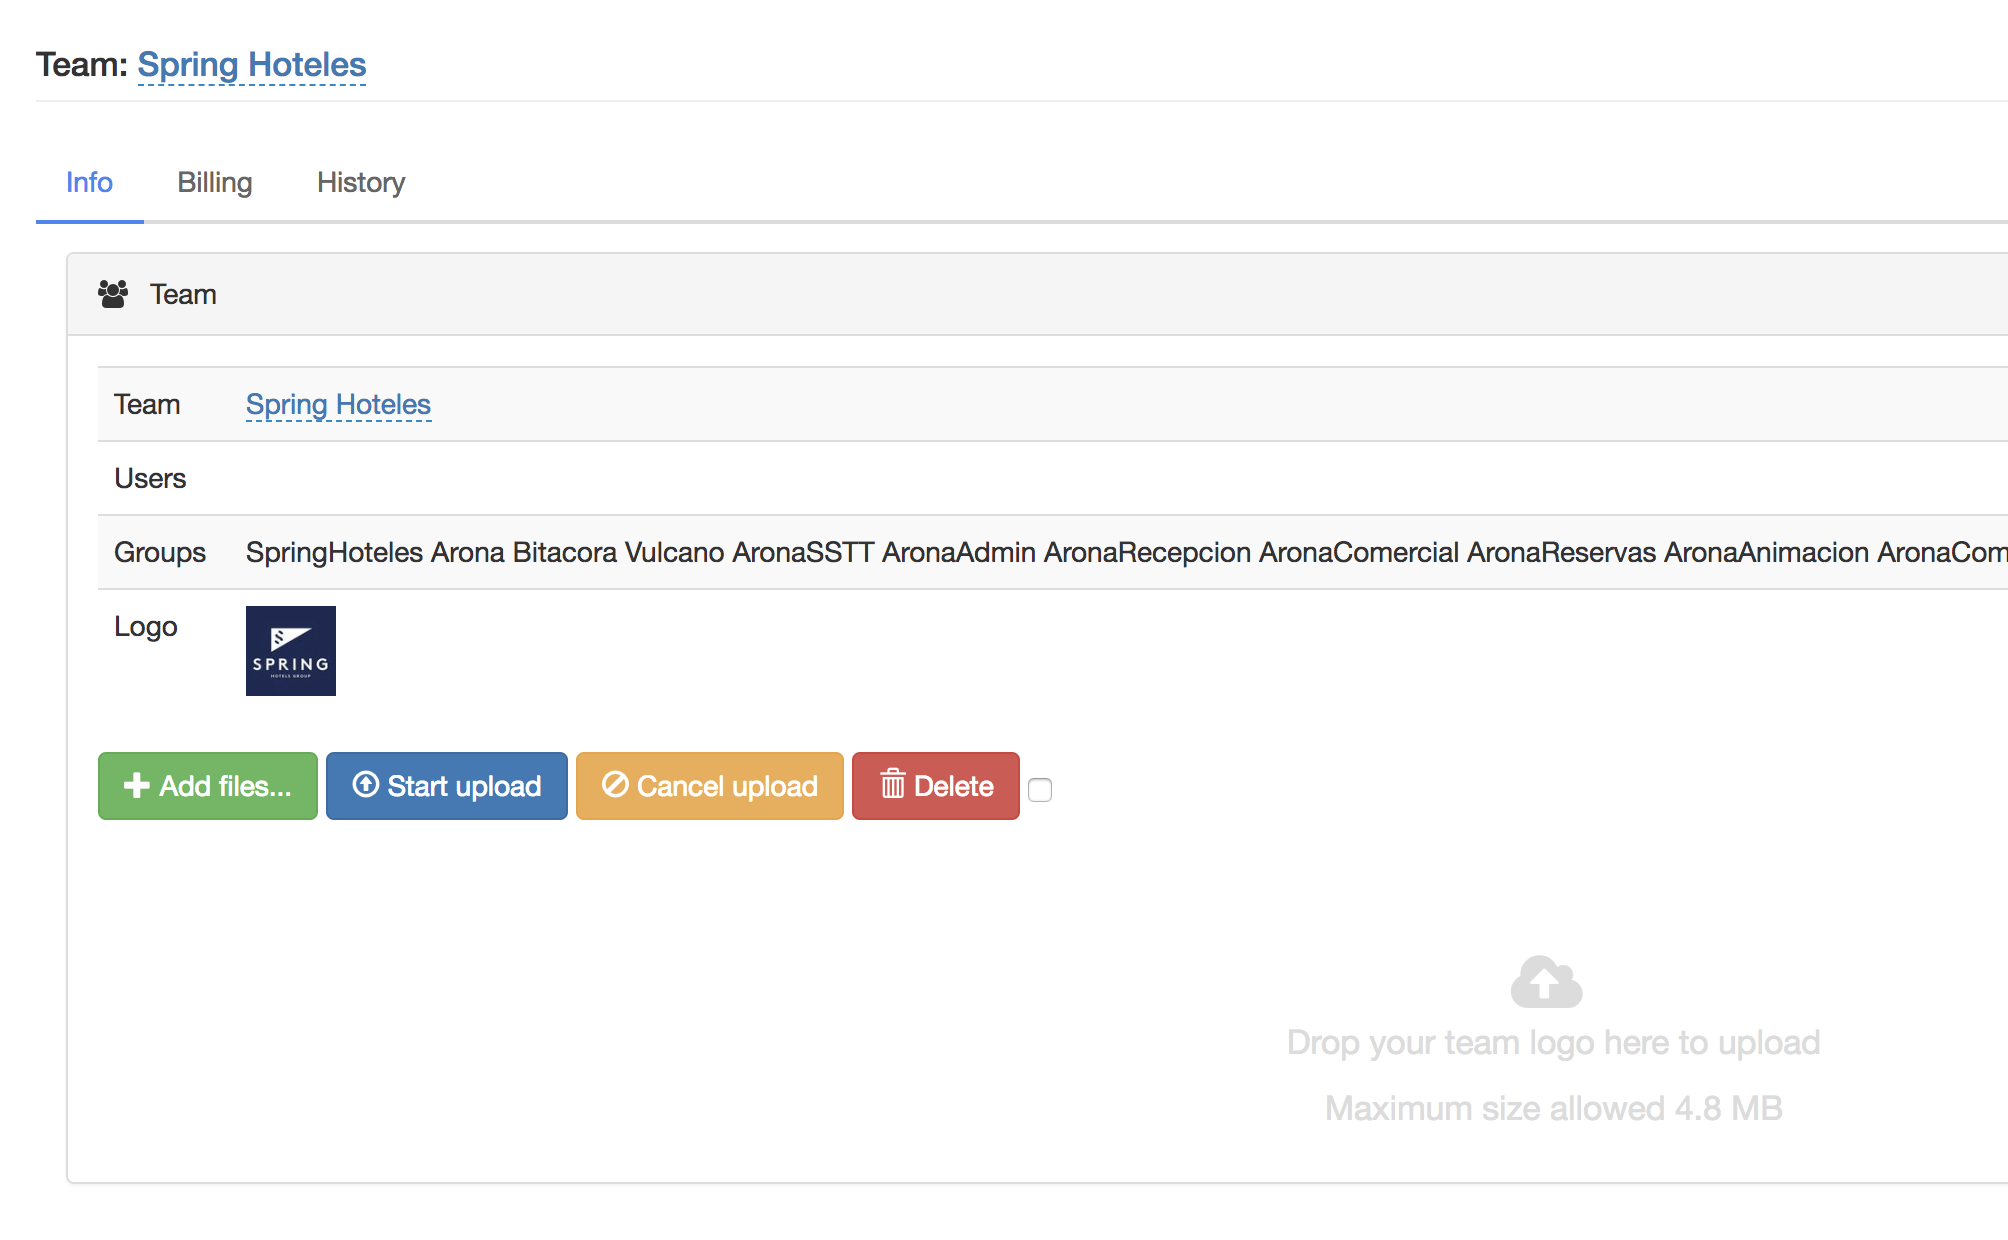Click the AronaRecepcion group name

[x=1148, y=552]
